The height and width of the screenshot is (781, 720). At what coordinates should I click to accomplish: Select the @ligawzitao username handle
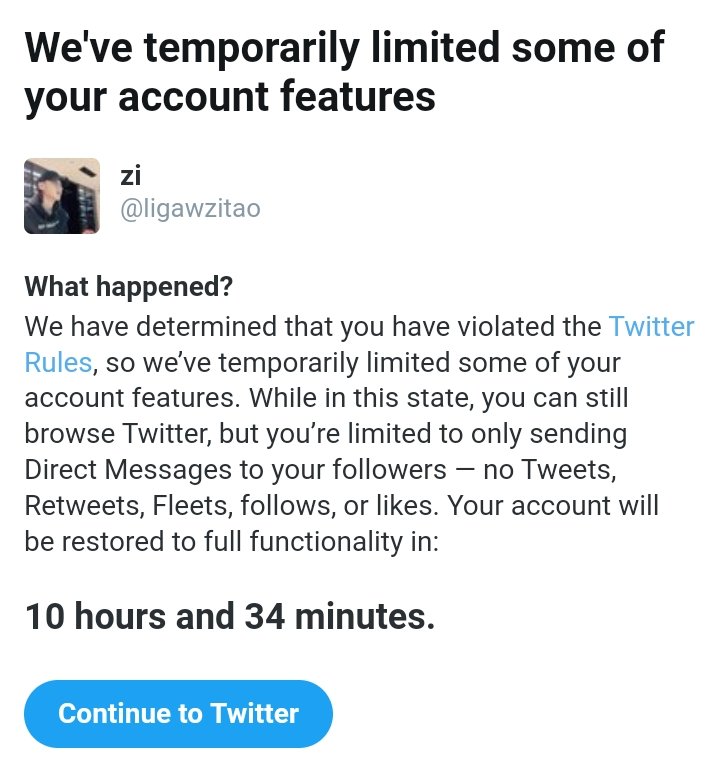pyautogui.click(x=190, y=208)
